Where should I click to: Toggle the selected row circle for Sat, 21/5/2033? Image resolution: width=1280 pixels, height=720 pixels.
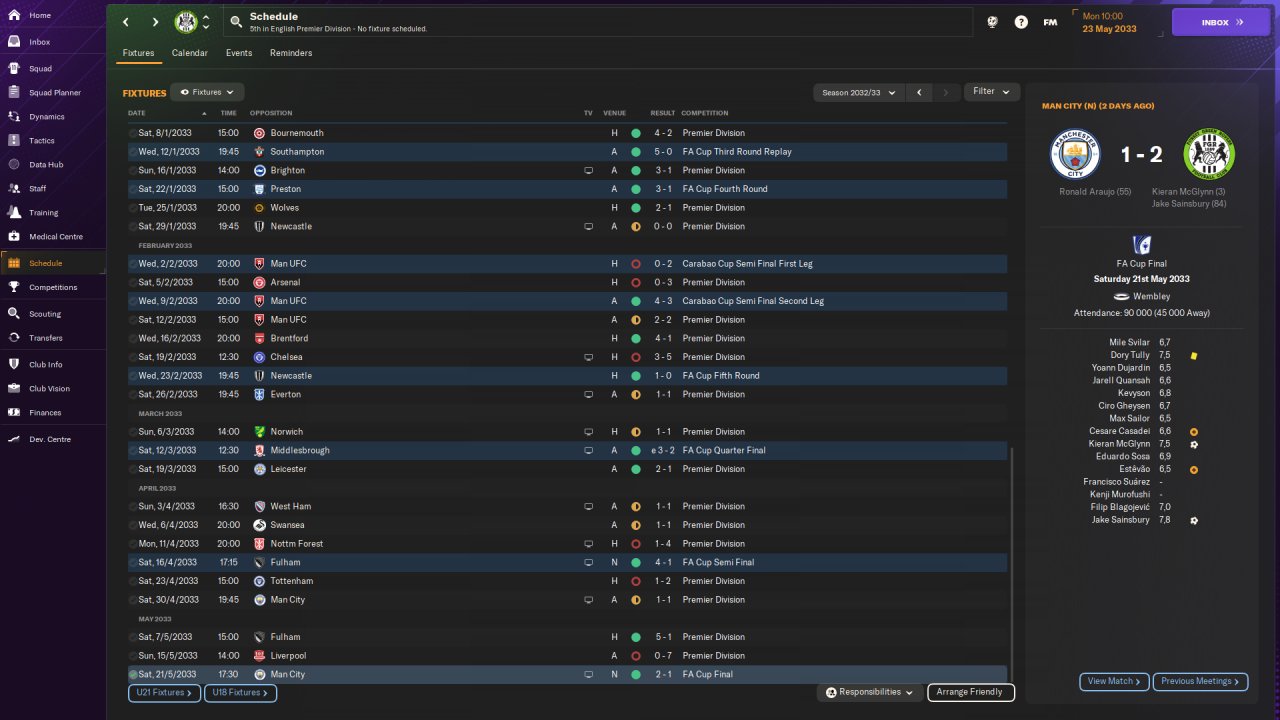point(133,675)
